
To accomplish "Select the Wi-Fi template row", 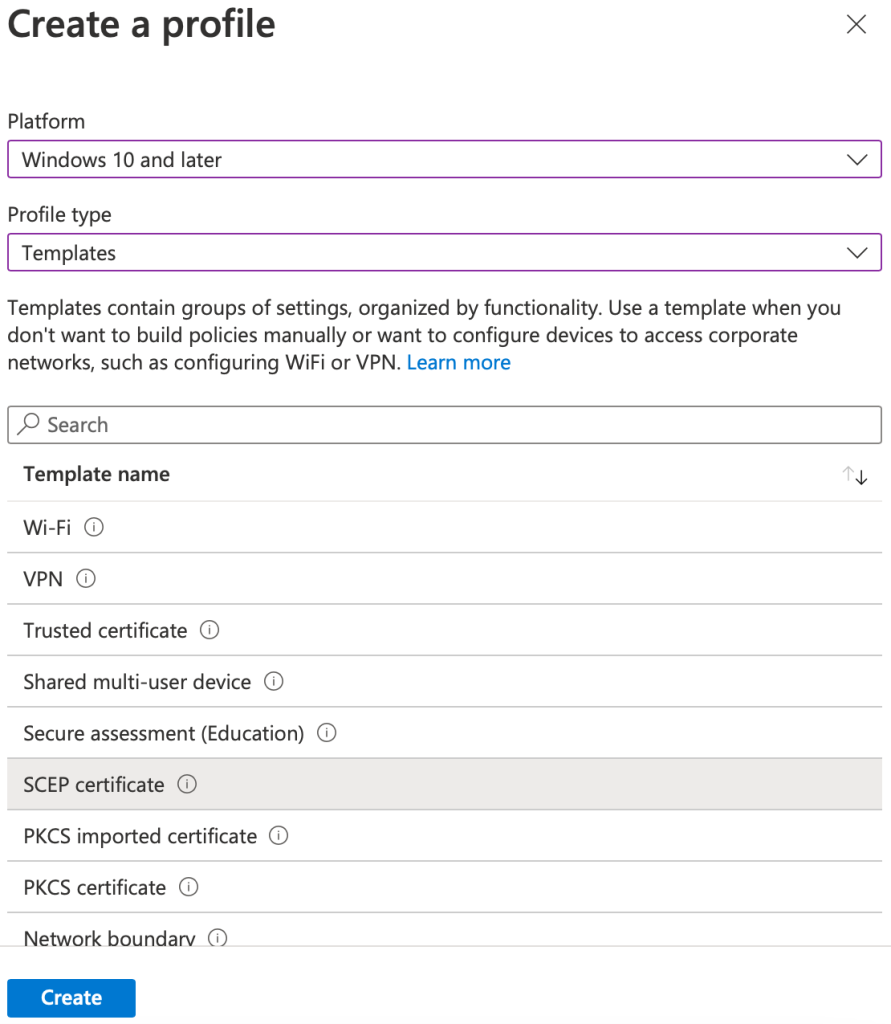I will 444,527.
